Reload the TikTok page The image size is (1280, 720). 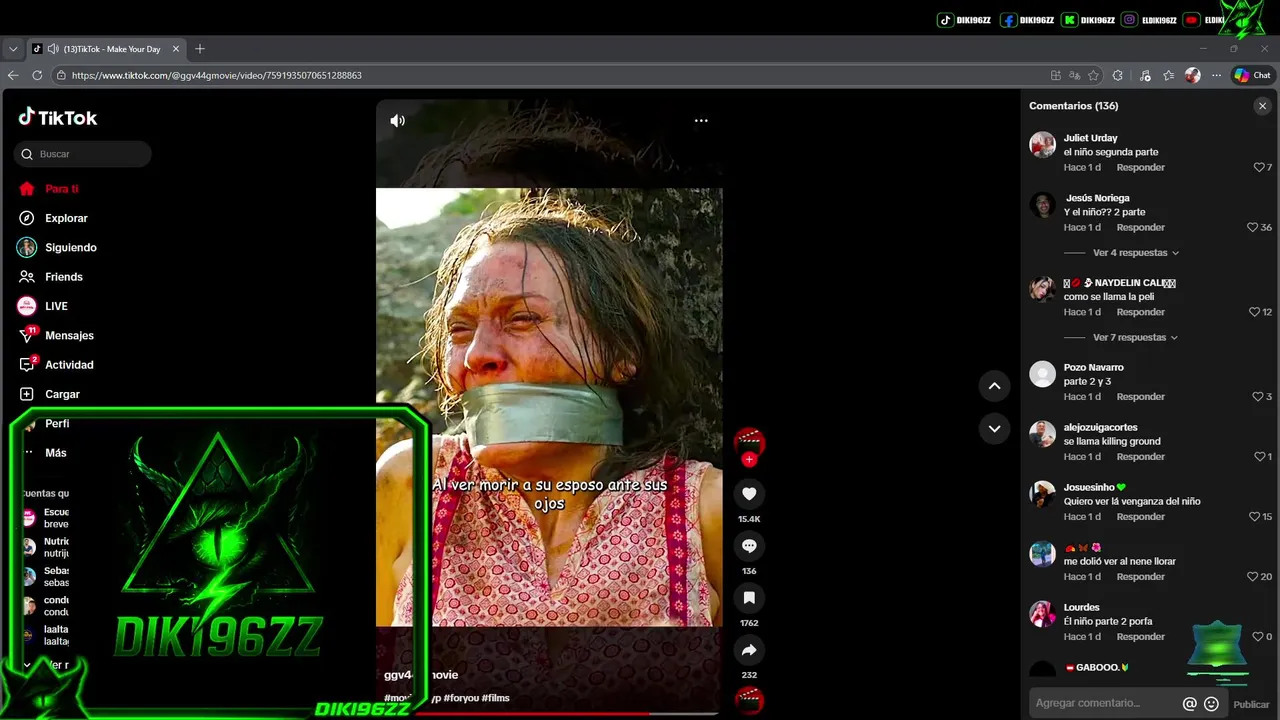(x=37, y=75)
